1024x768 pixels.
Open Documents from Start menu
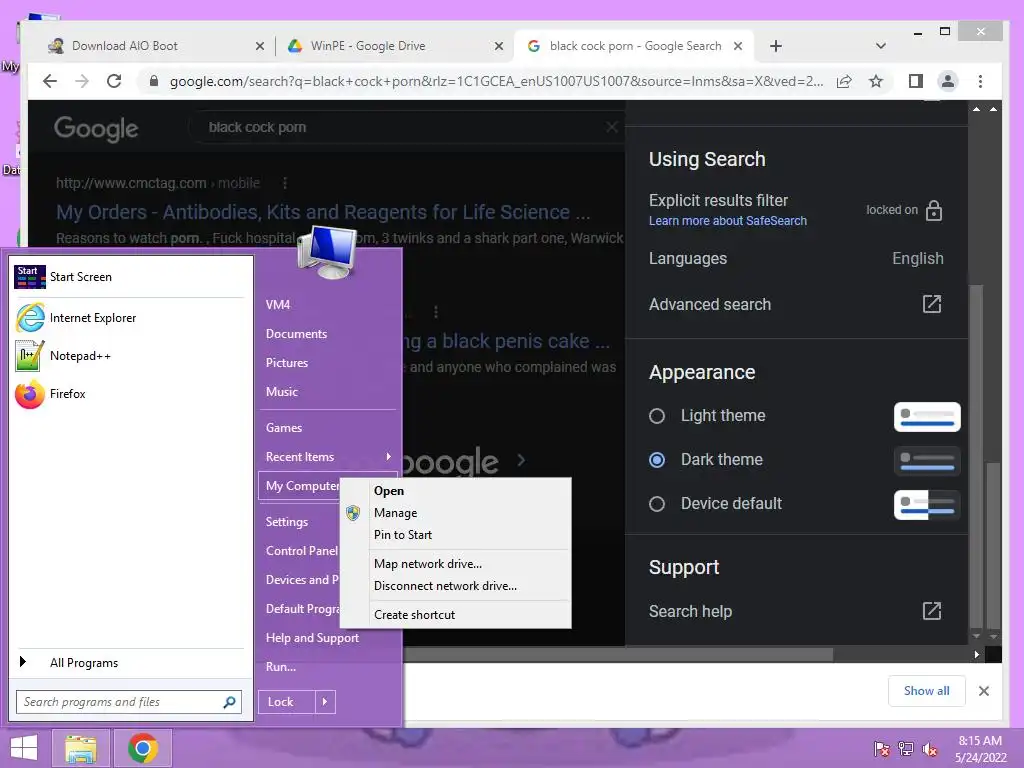click(x=296, y=334)
